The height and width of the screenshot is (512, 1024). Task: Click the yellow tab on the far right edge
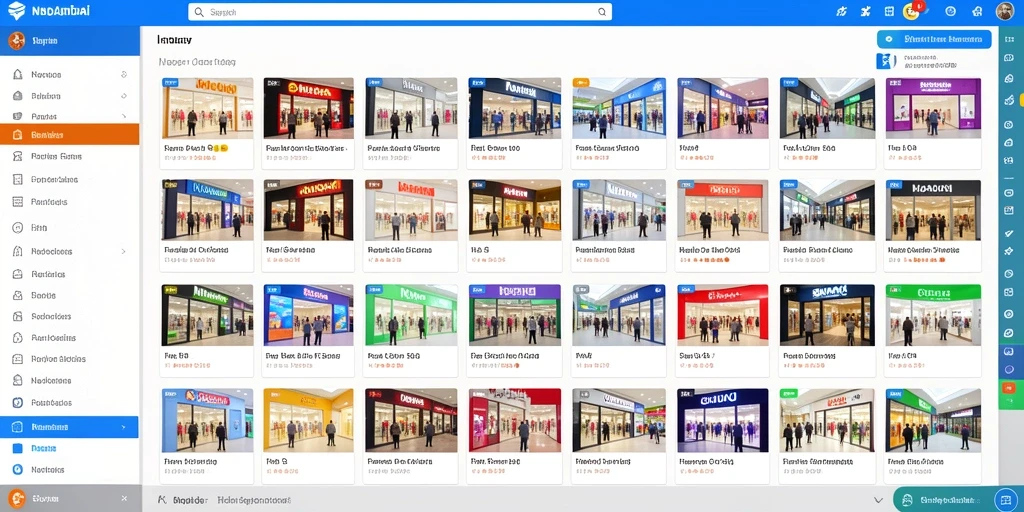point(1021,98)
